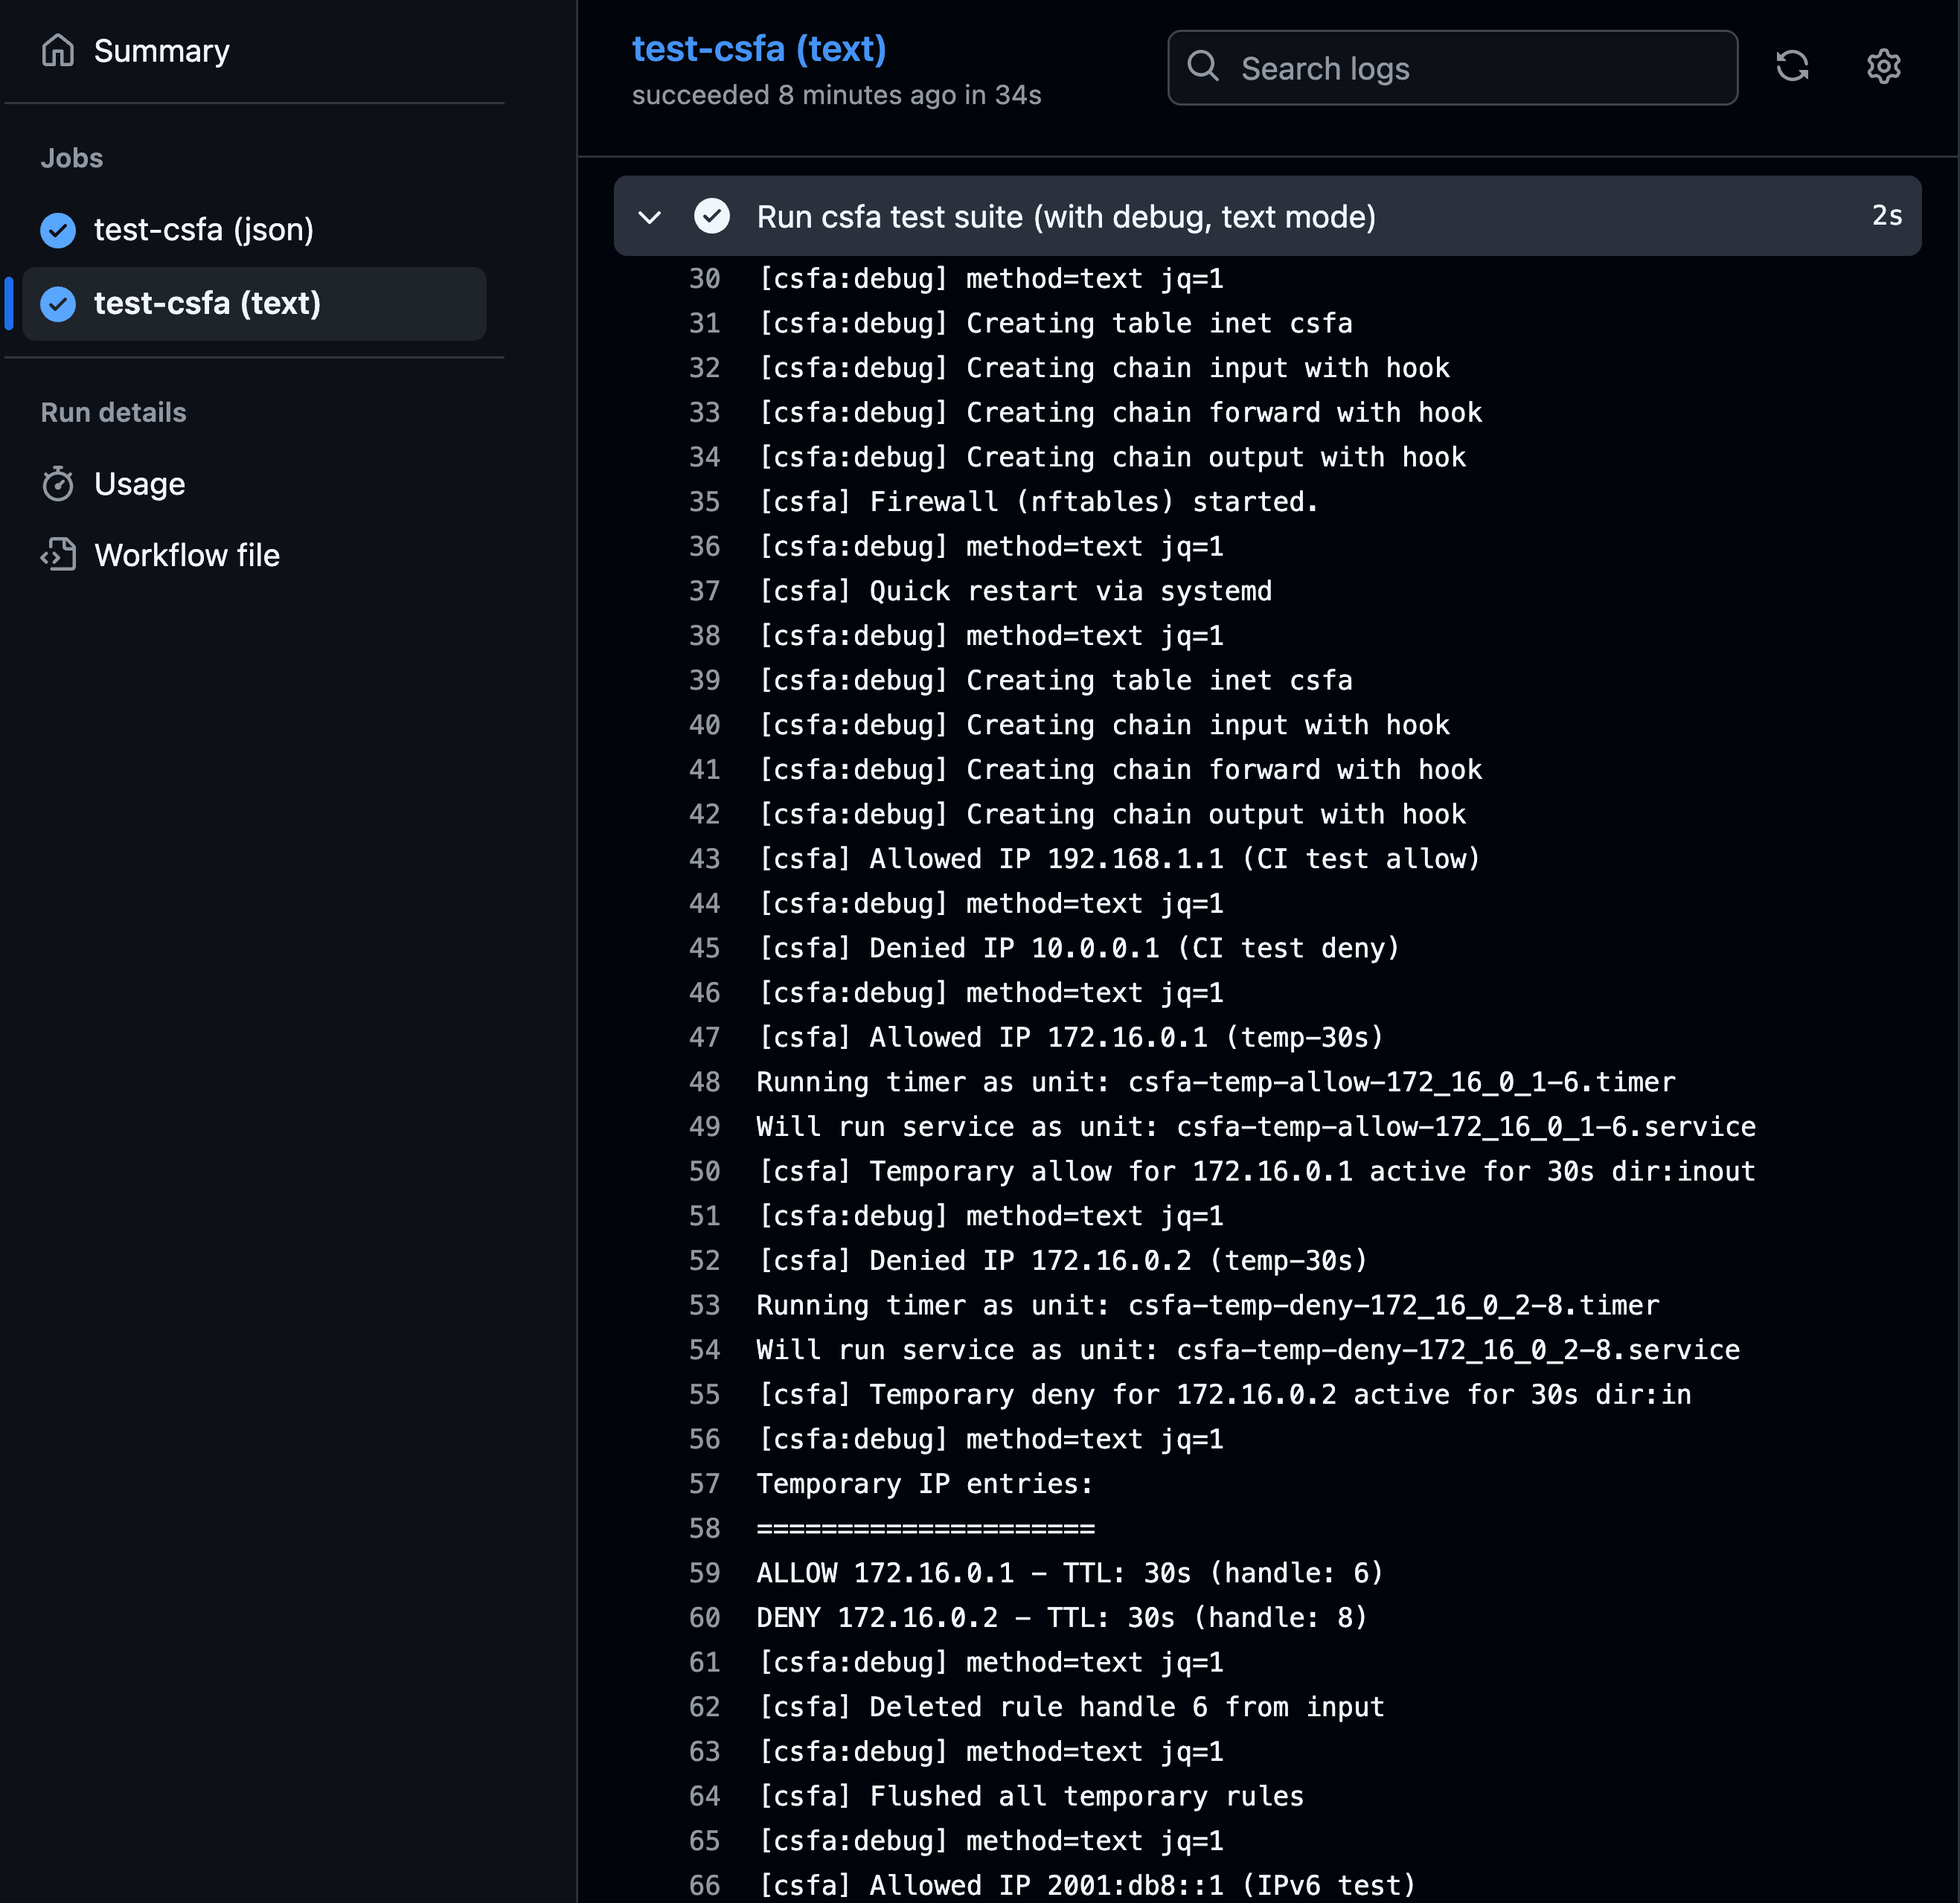Click 'Running timer as unit: csfa-temp-deny' line

(x=1208, y=1305)
